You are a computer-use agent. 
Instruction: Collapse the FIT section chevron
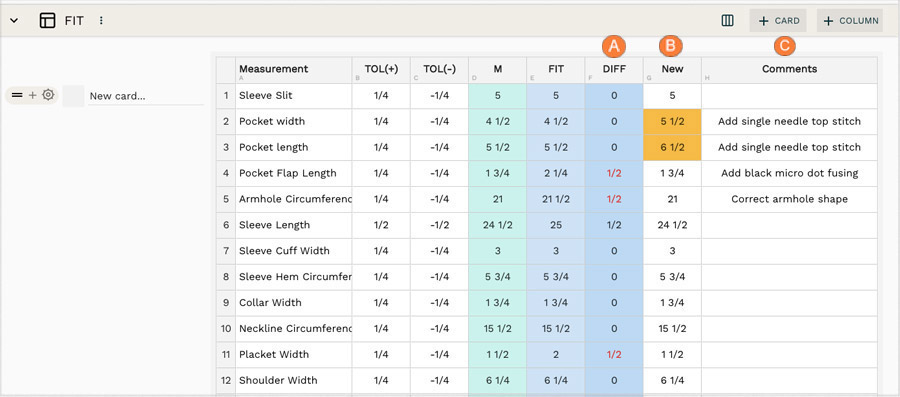[14, 21]
